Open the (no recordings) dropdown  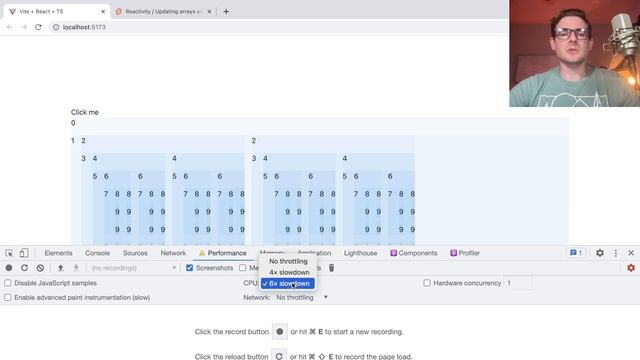tap(133, 268)
